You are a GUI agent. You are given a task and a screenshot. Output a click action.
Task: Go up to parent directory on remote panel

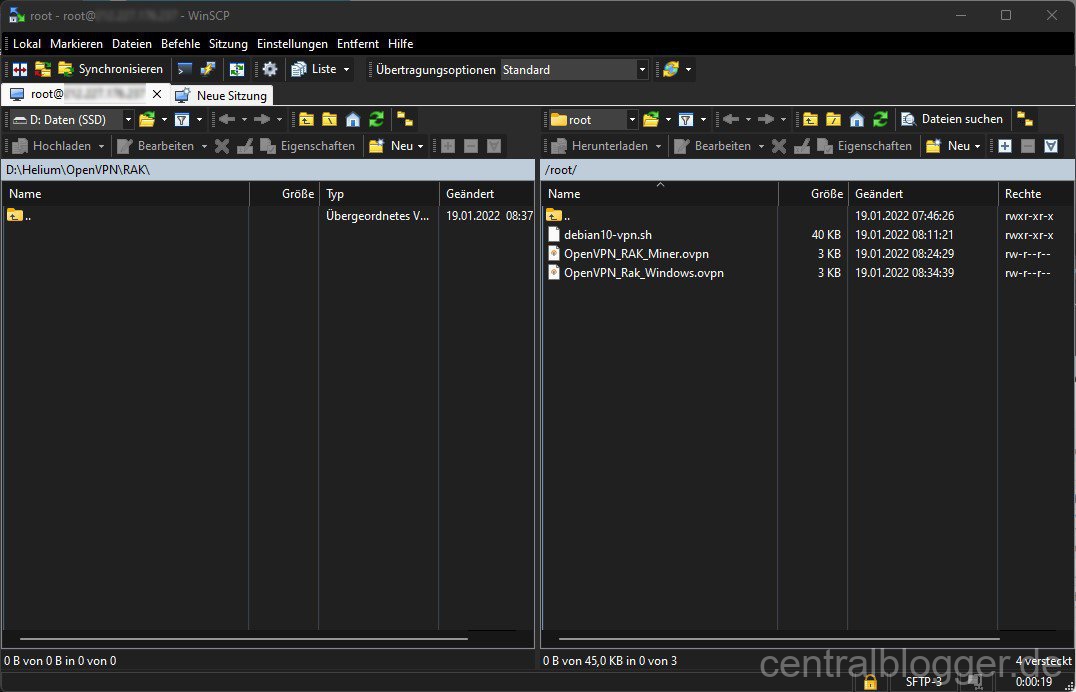click(810, 119)
